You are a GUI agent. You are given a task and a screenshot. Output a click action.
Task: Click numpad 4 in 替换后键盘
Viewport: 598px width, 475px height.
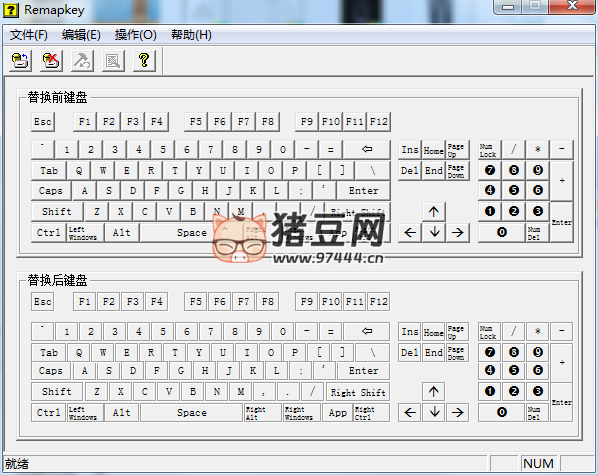pos(490,371)
